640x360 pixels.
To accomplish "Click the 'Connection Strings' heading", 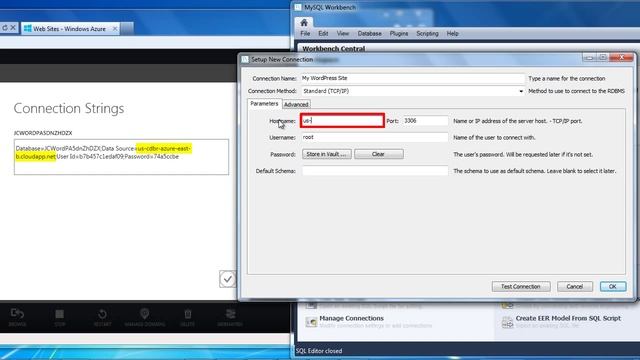I will [69, 109].
